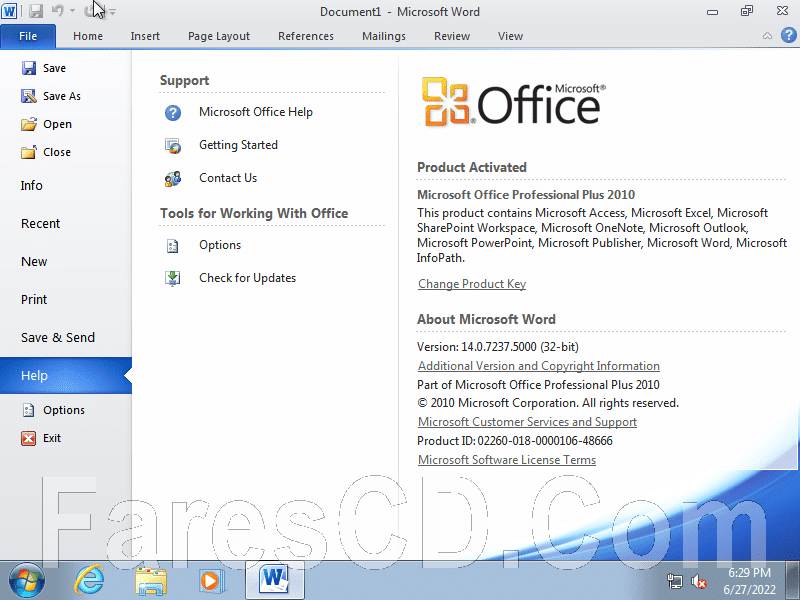The width and height of the screenshot is (800, 600).
Task: Select Contact Us support option
Action: pyautogui.click(x=228, y=178)
